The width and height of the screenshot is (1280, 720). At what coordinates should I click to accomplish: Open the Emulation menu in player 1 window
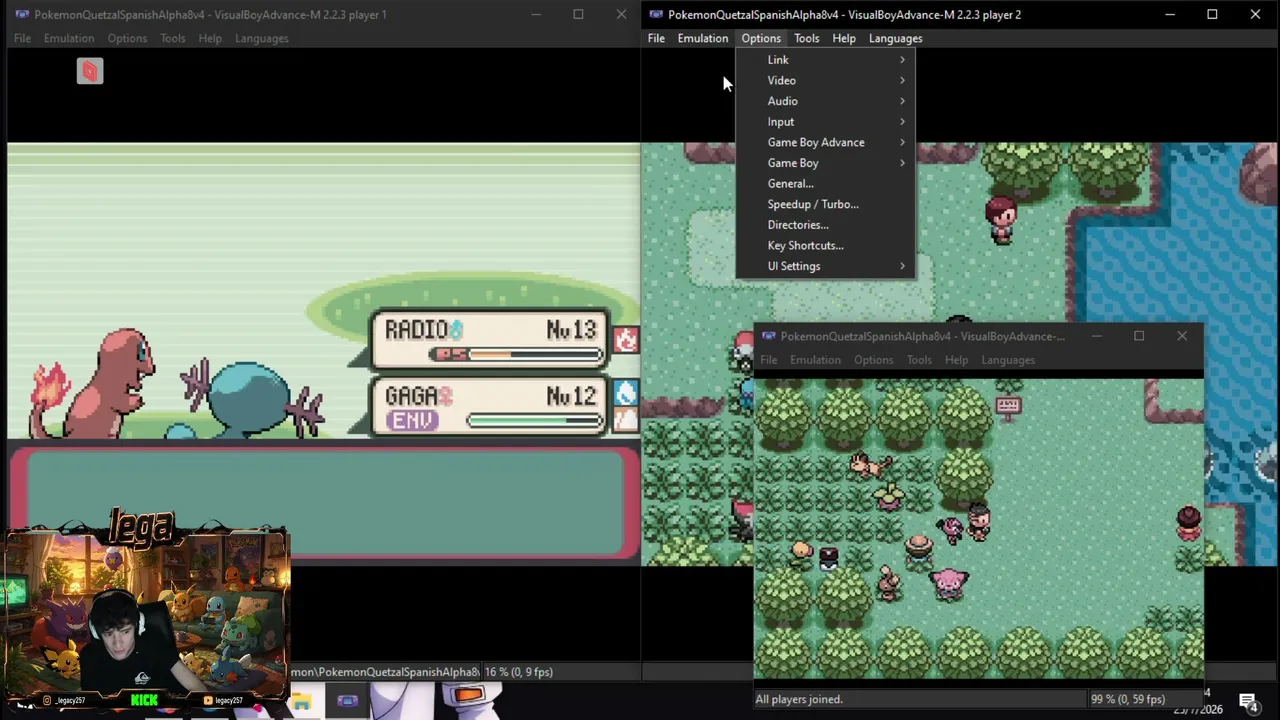(x=69, y=38)
